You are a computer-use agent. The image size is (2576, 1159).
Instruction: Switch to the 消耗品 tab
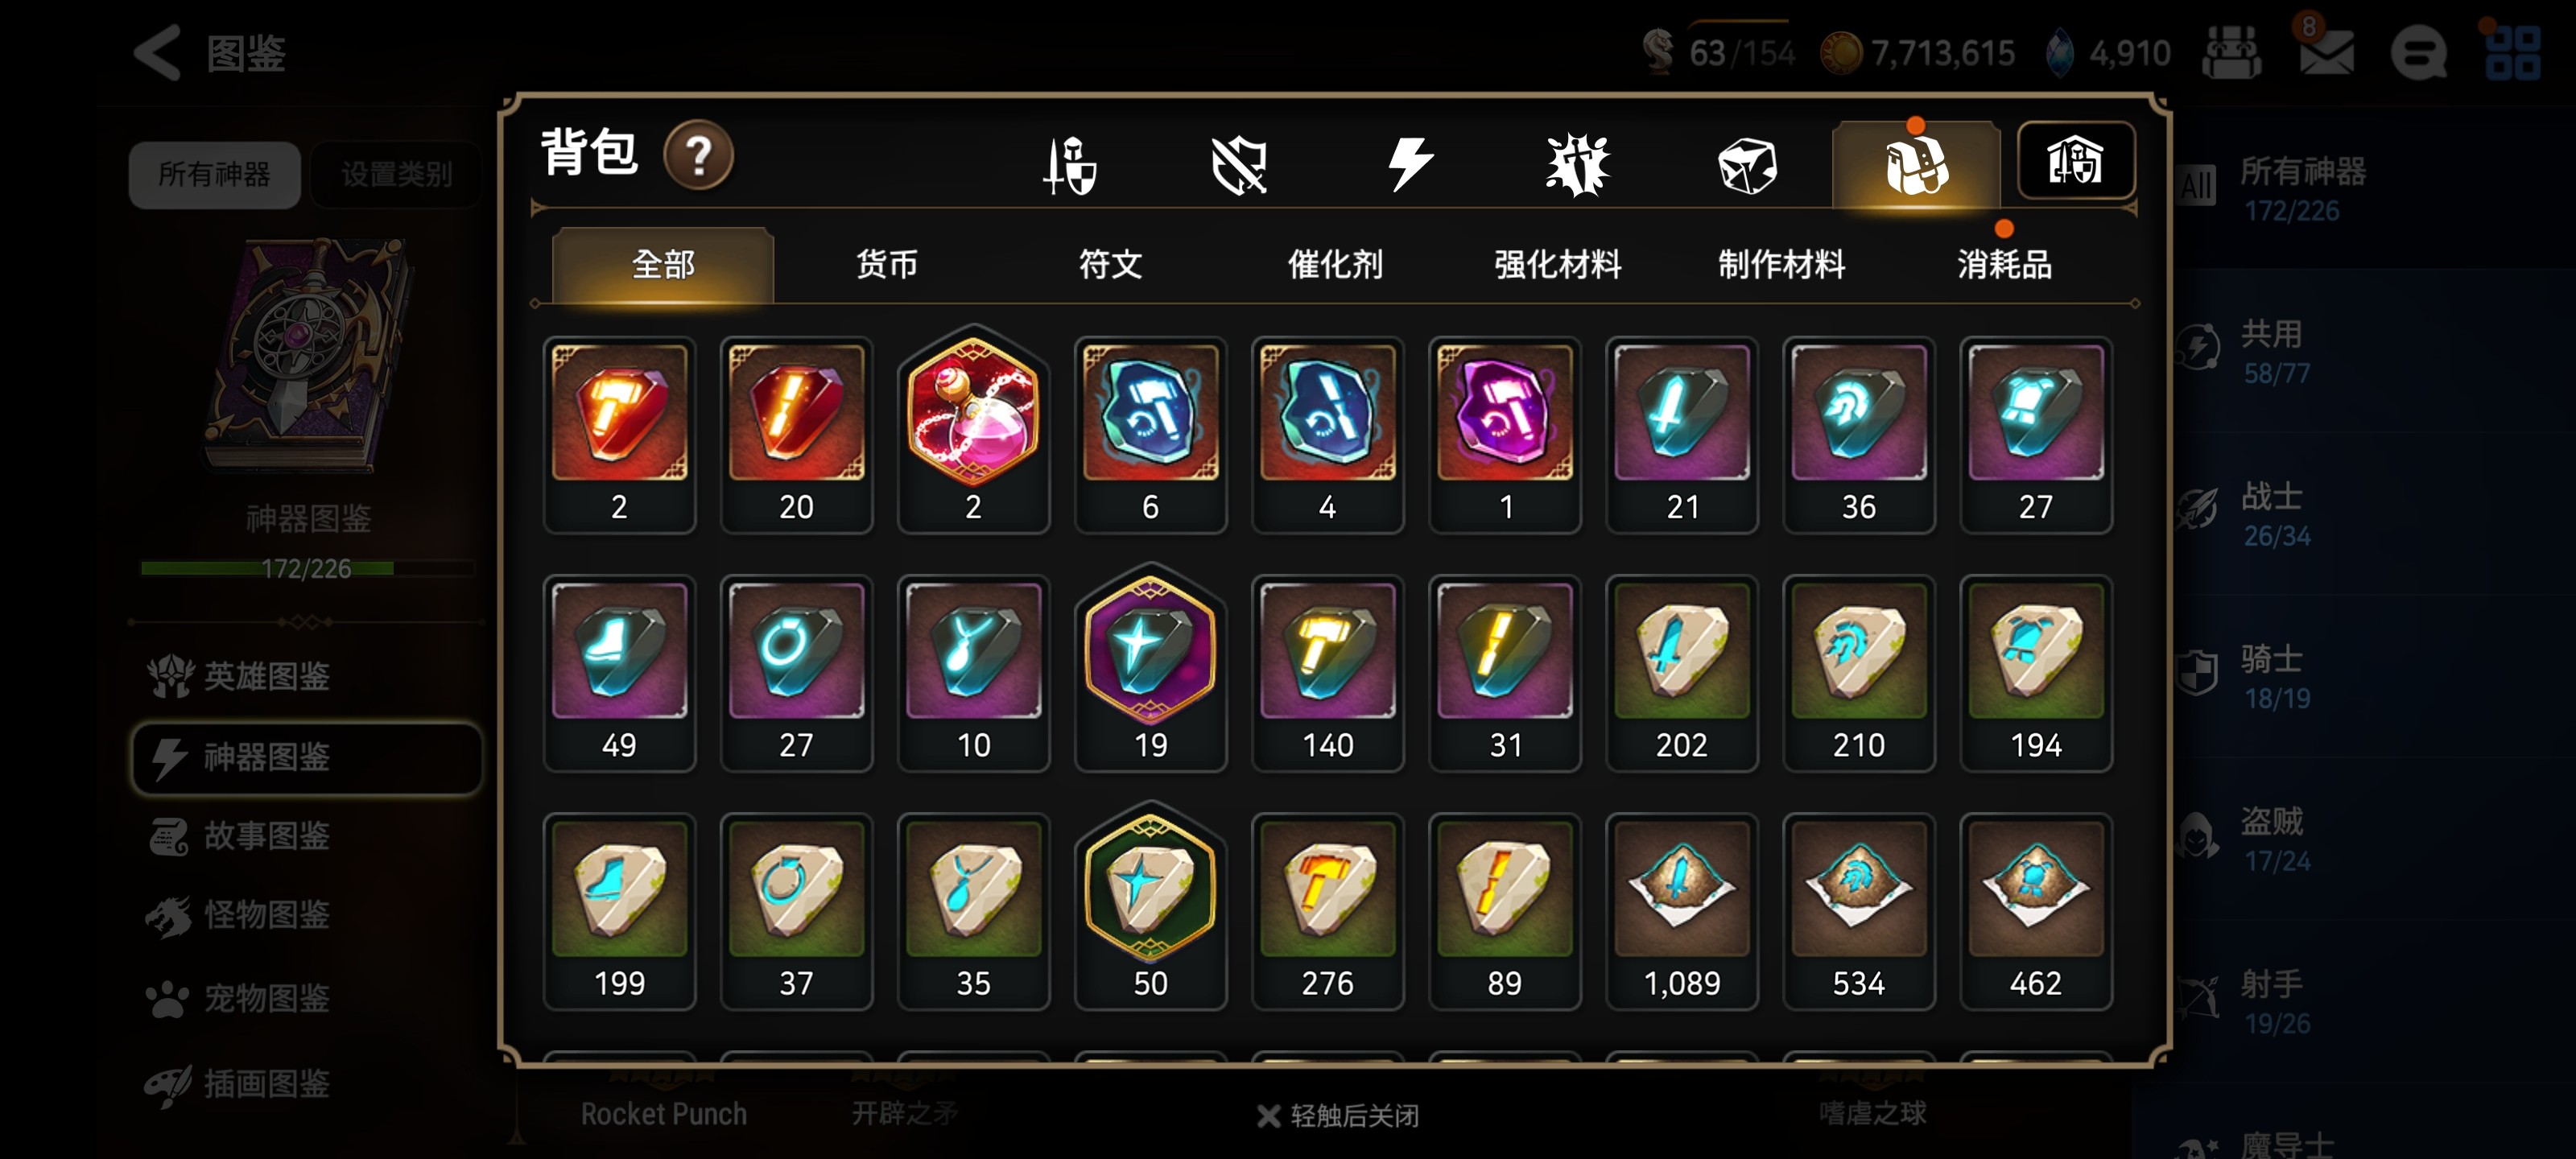(x=2004, y=265)
